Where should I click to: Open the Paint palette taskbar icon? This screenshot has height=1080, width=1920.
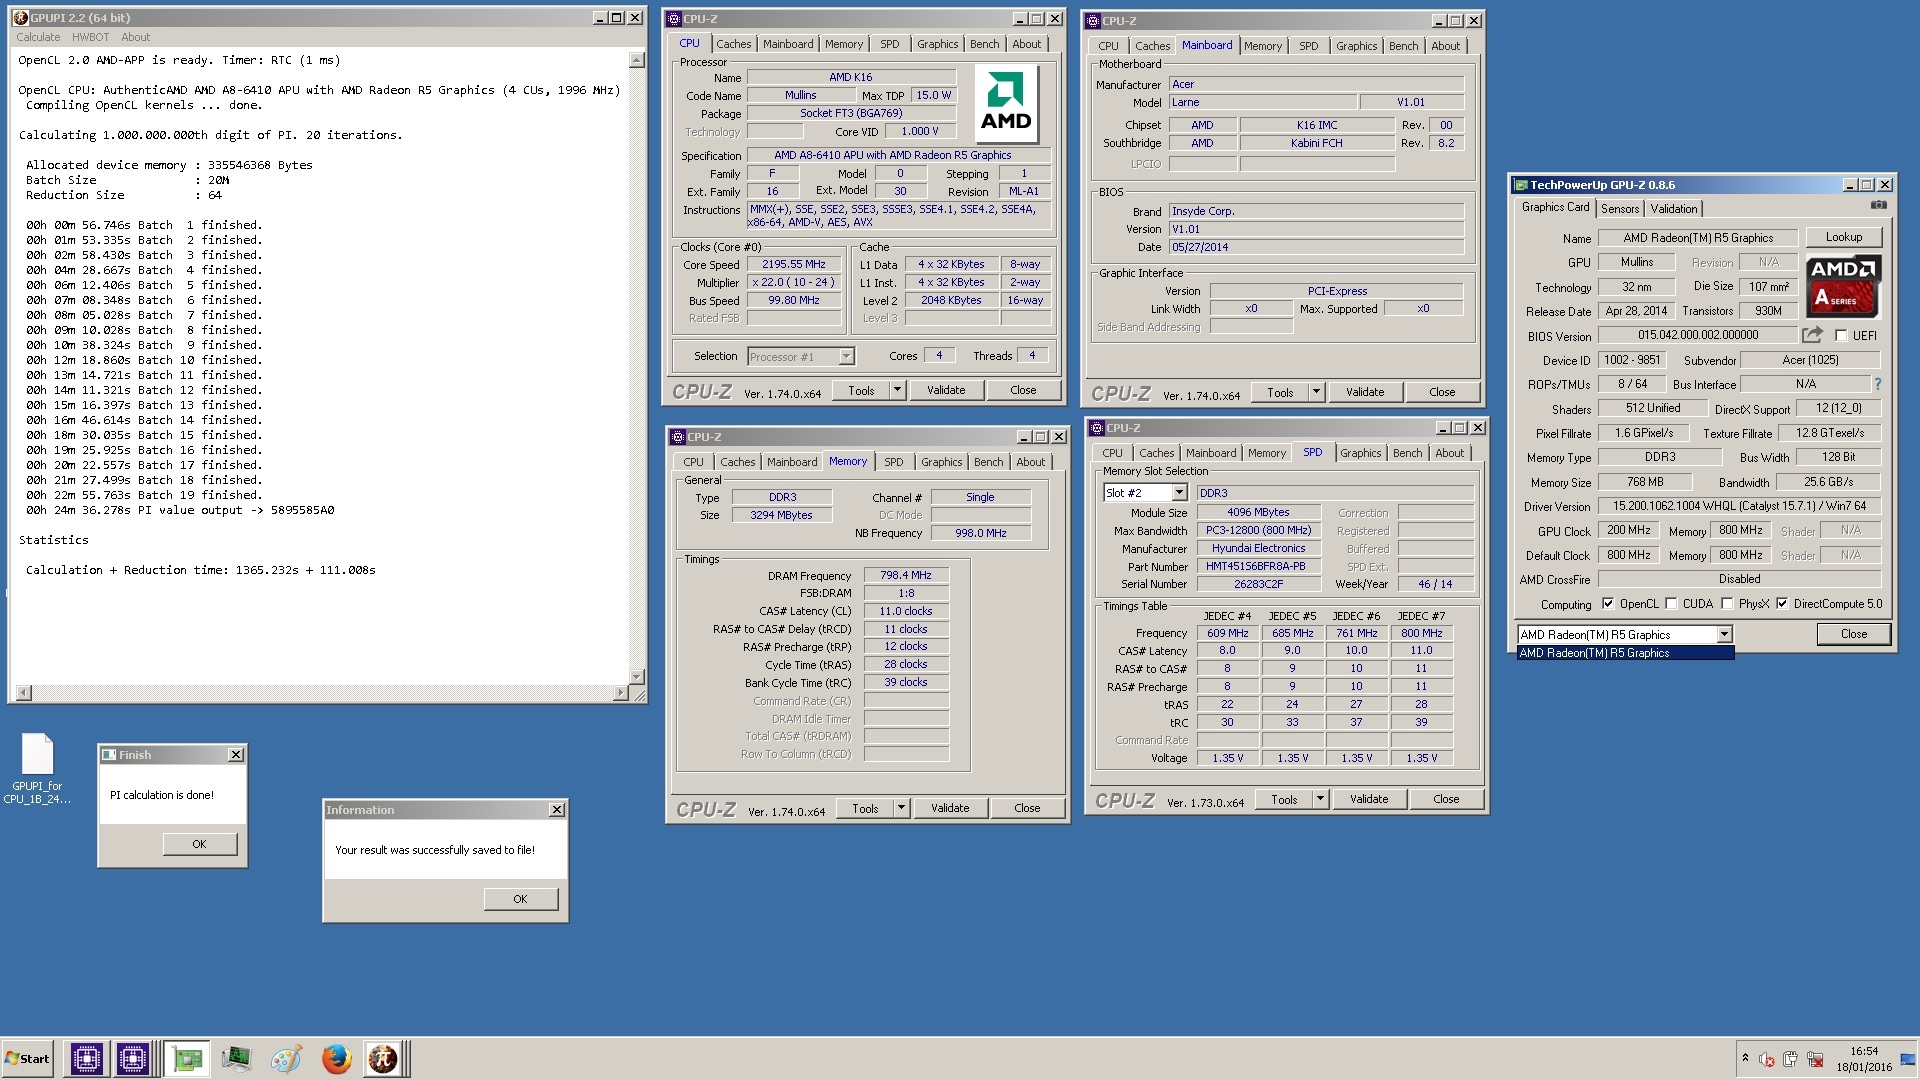pyautogui.click(x=286, y=1059)
